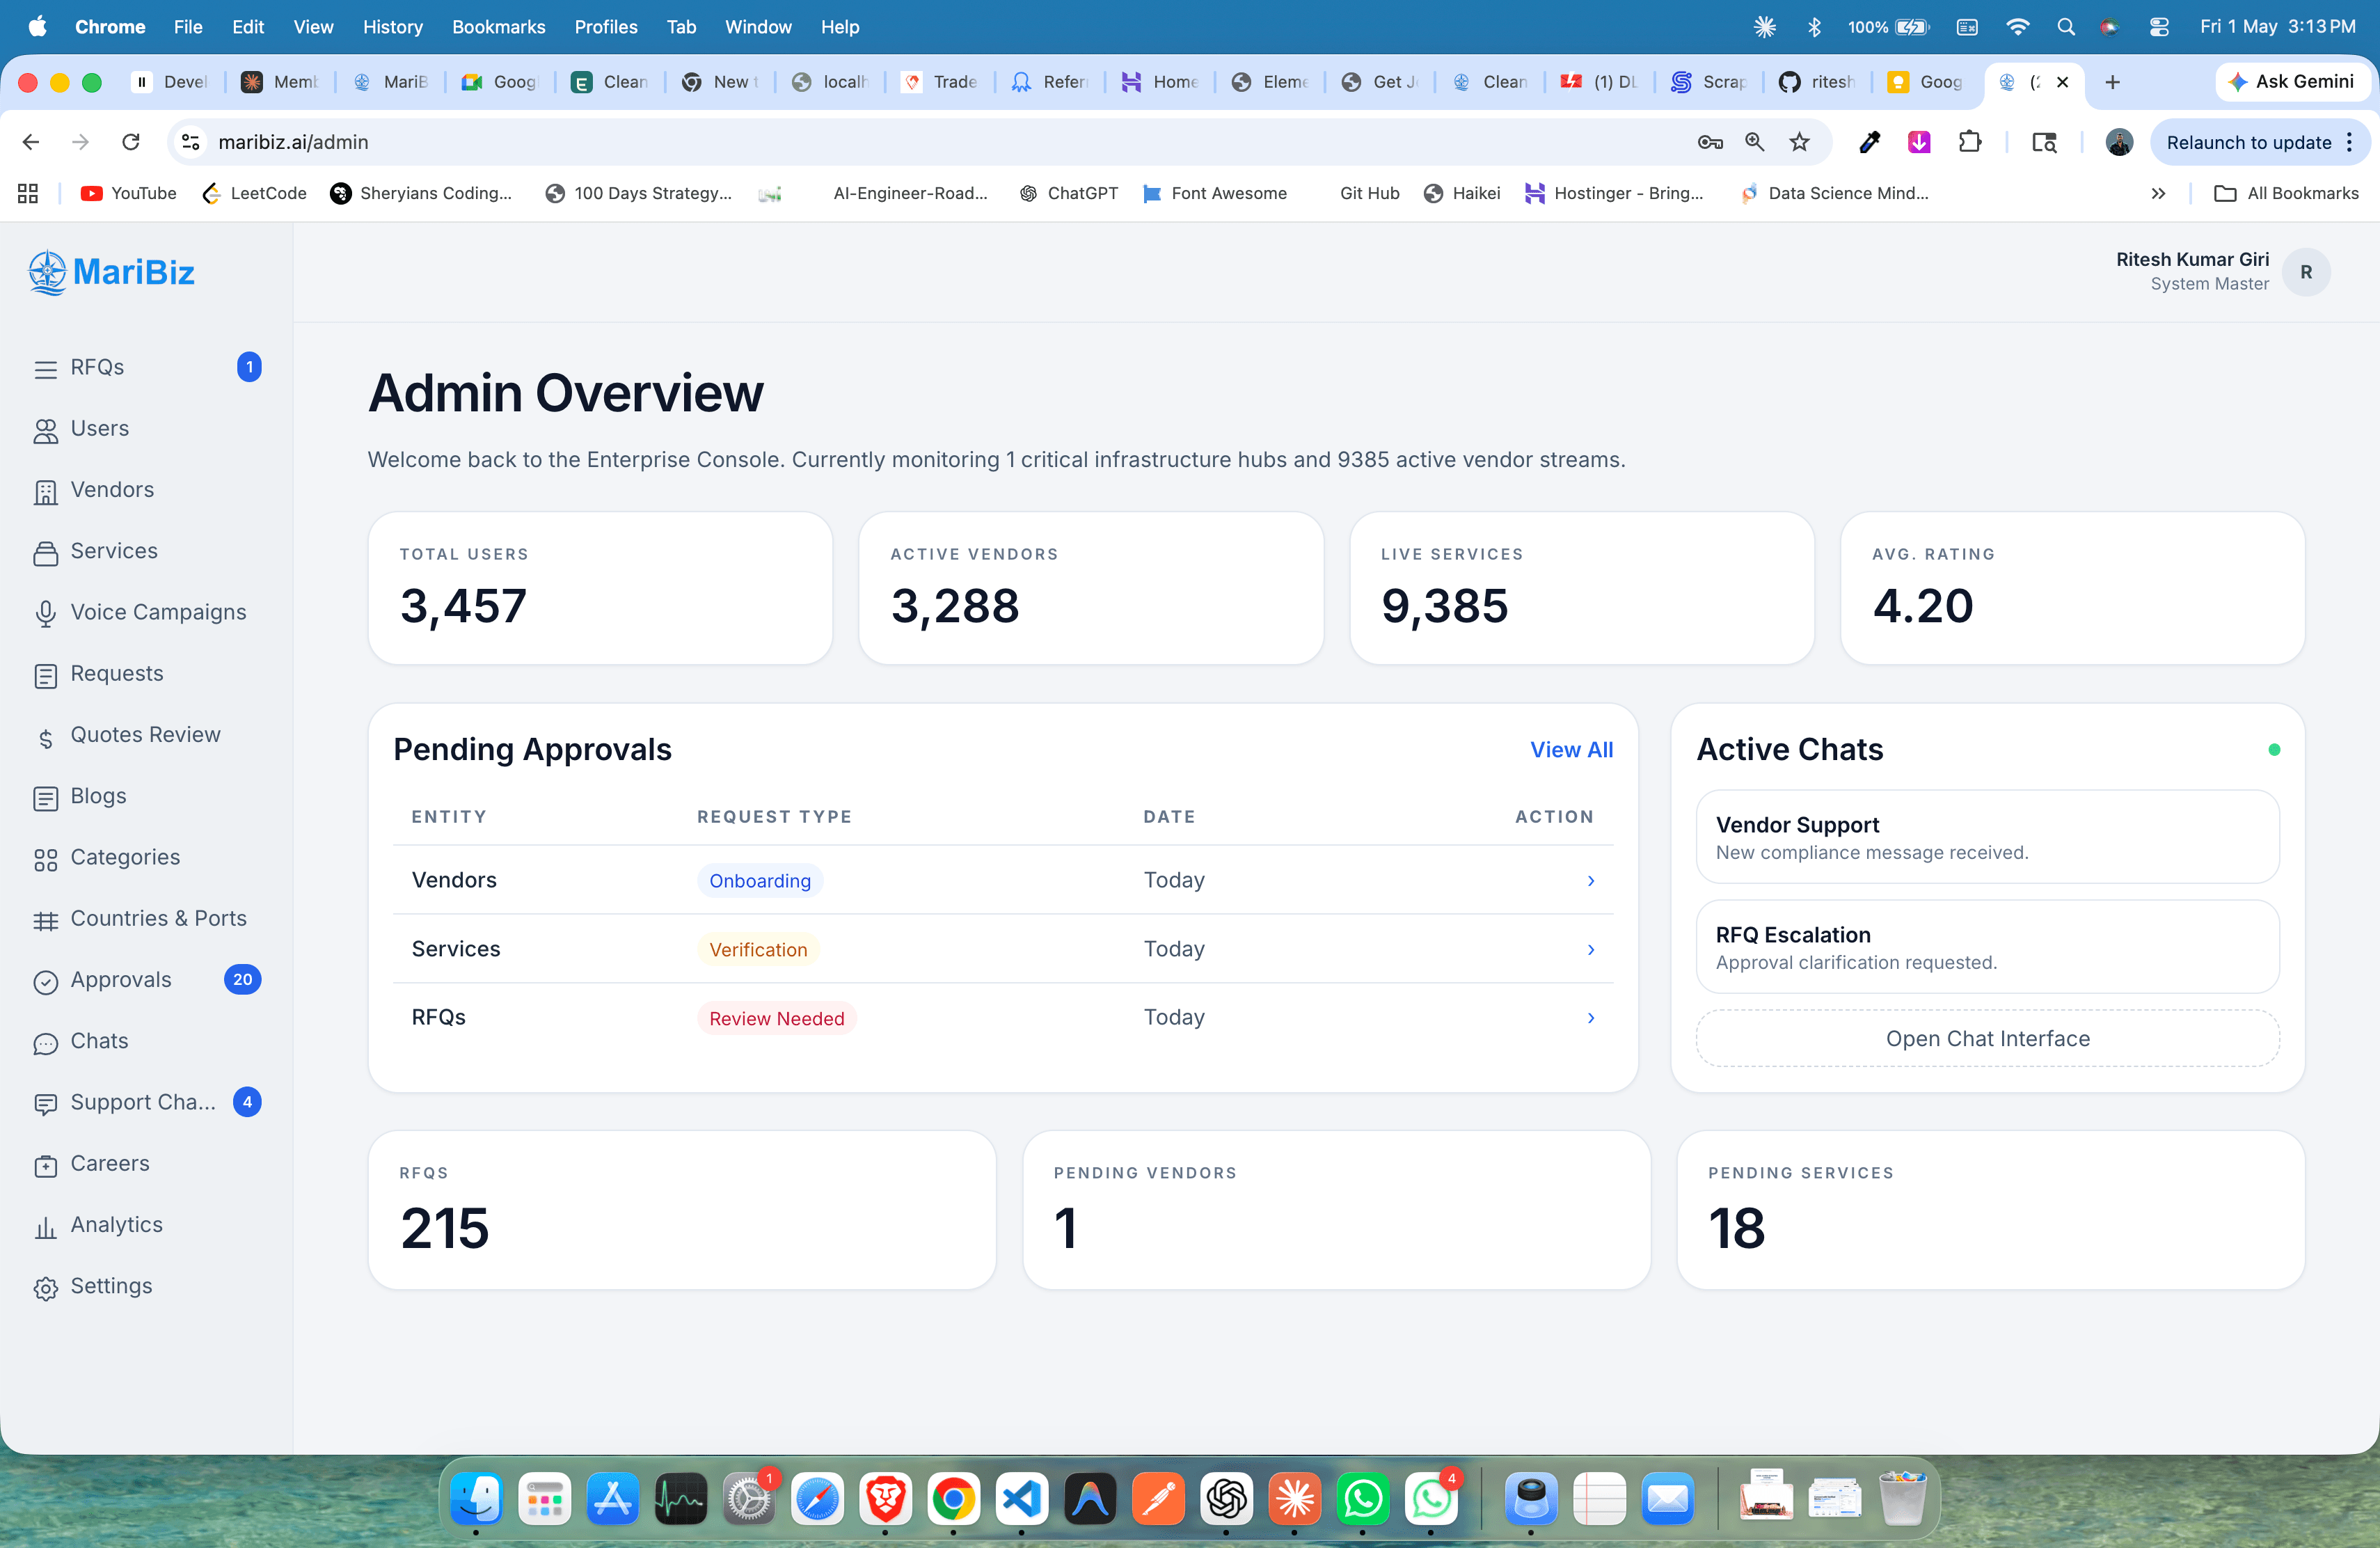Click the Verification request badge
The width and height of the screenshot is (2380, 1548).
tap(758, 950)
